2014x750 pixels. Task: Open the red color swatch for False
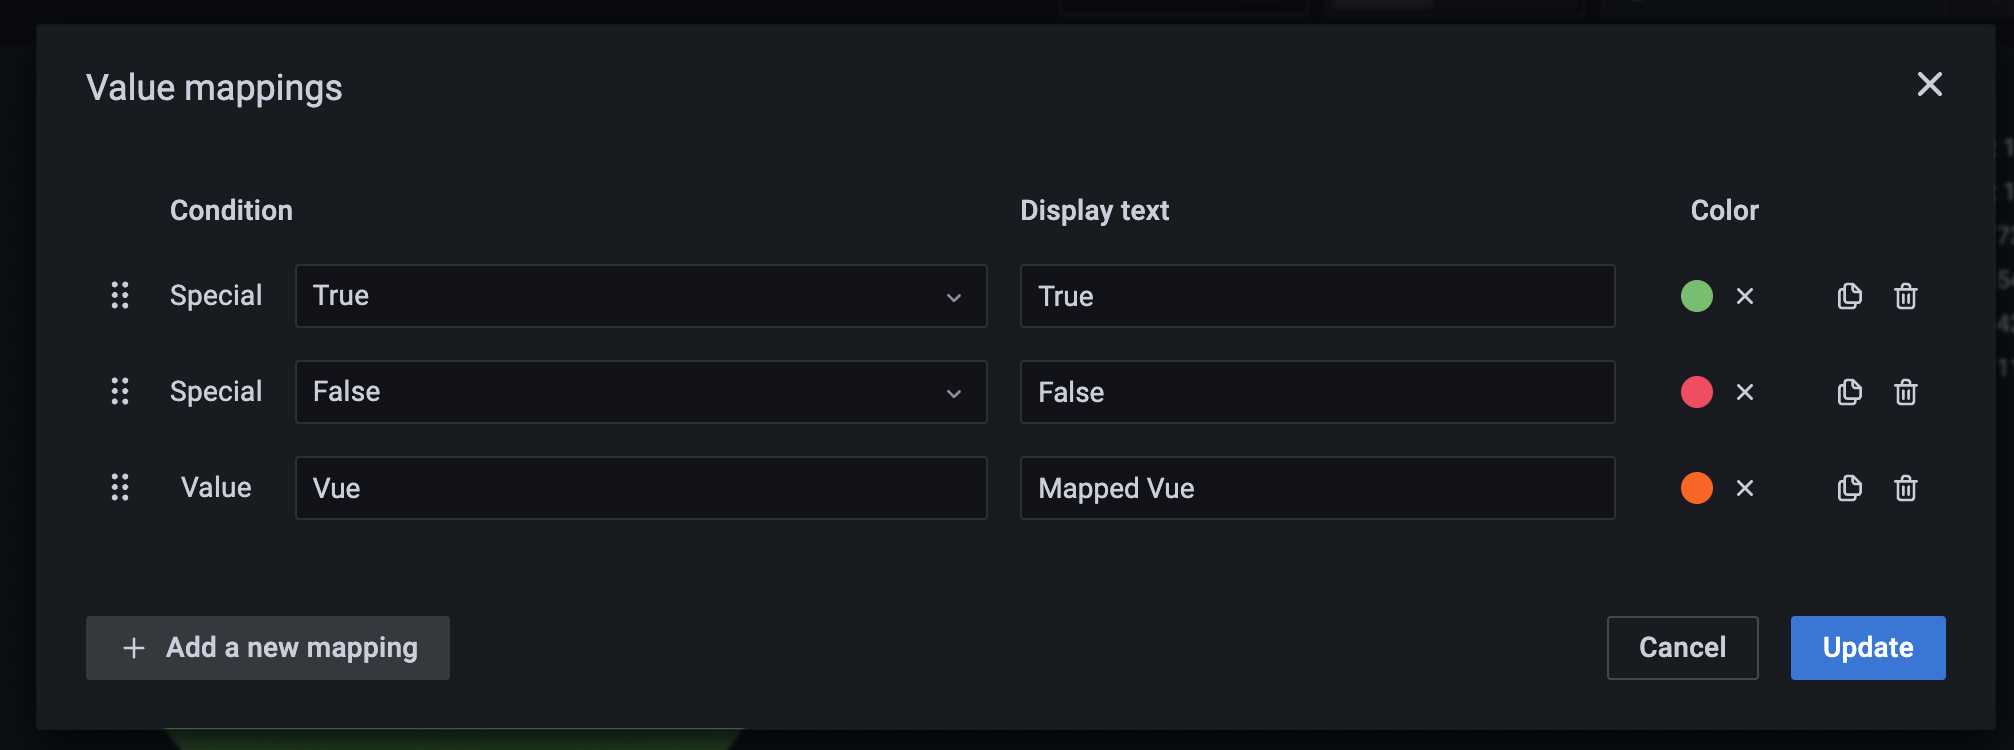(1697, 392)
